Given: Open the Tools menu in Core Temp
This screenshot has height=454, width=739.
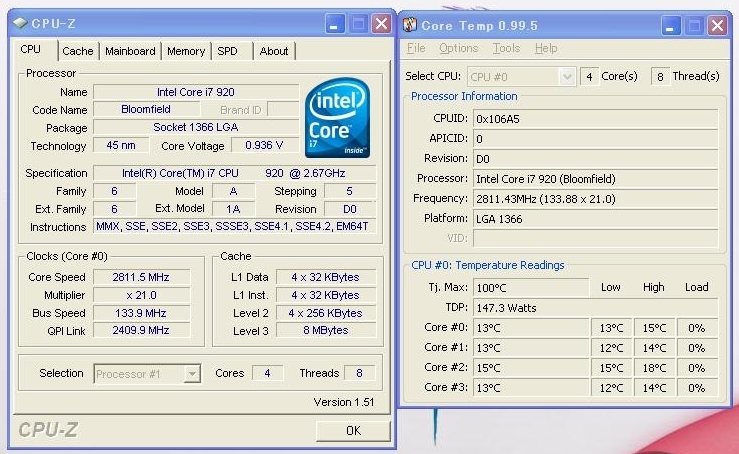Looking at the screenshot, I should [506, 48].
